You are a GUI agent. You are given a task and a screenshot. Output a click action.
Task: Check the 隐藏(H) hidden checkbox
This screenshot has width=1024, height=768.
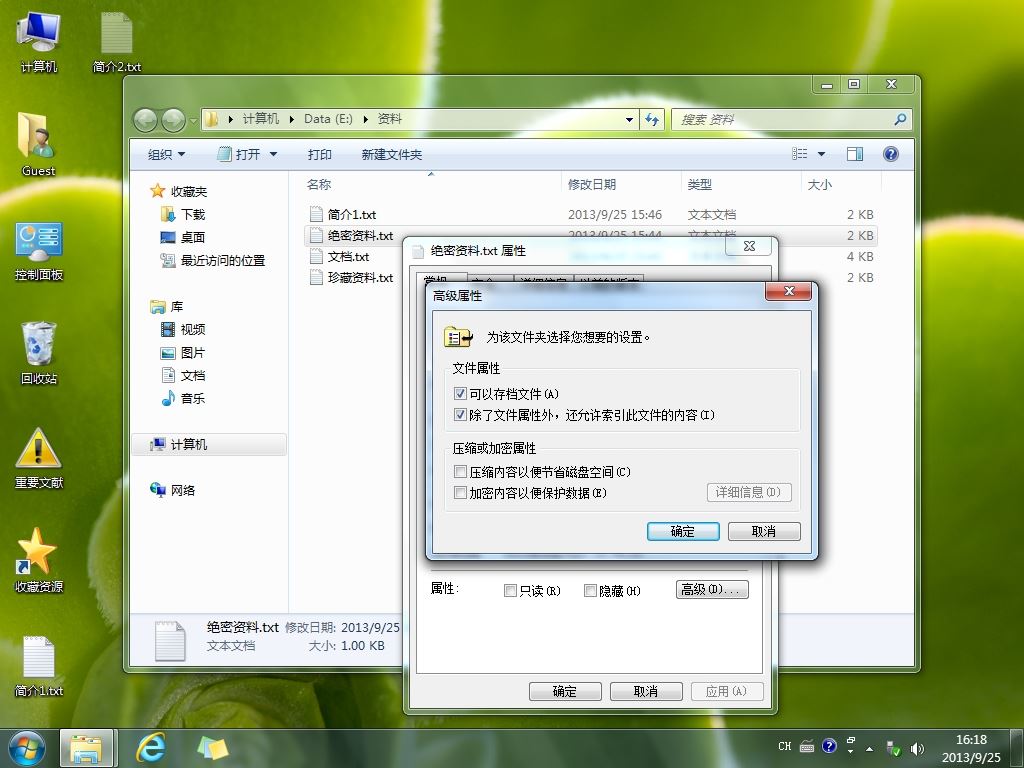pos(590,590)
